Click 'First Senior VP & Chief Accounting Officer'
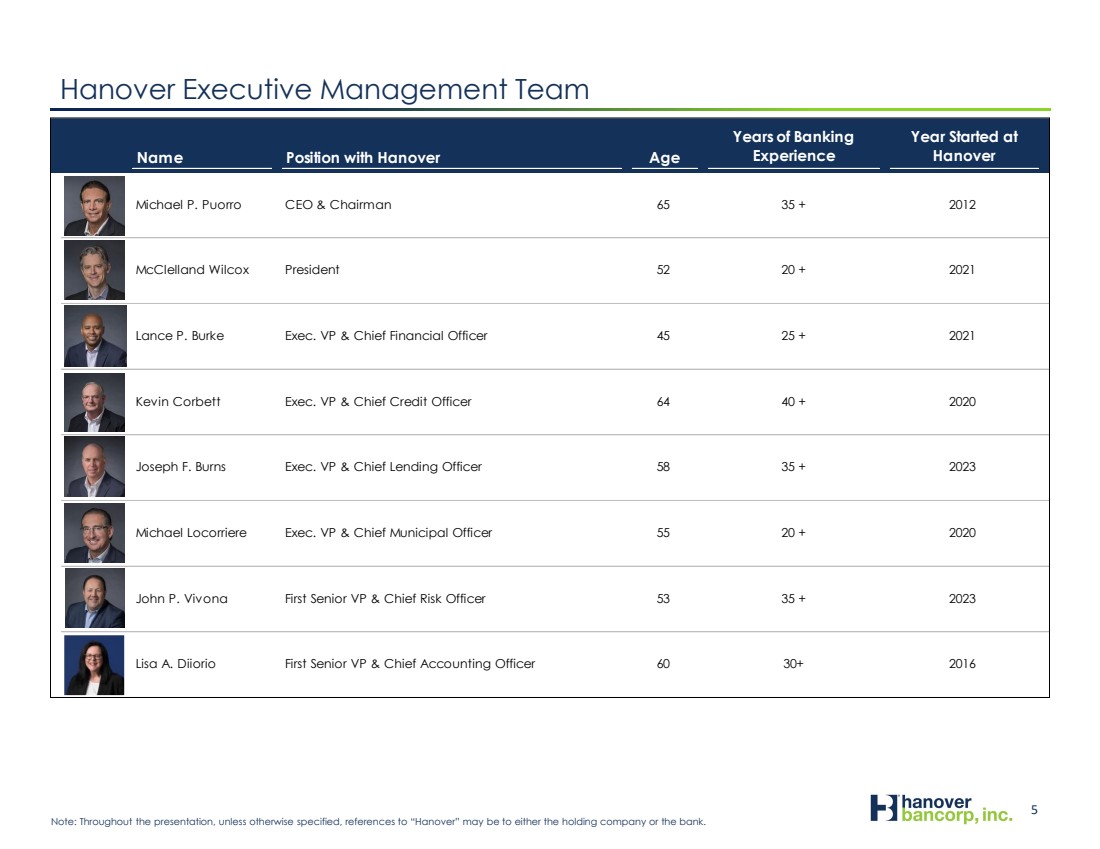The image size is (1100, 849). 410,664
